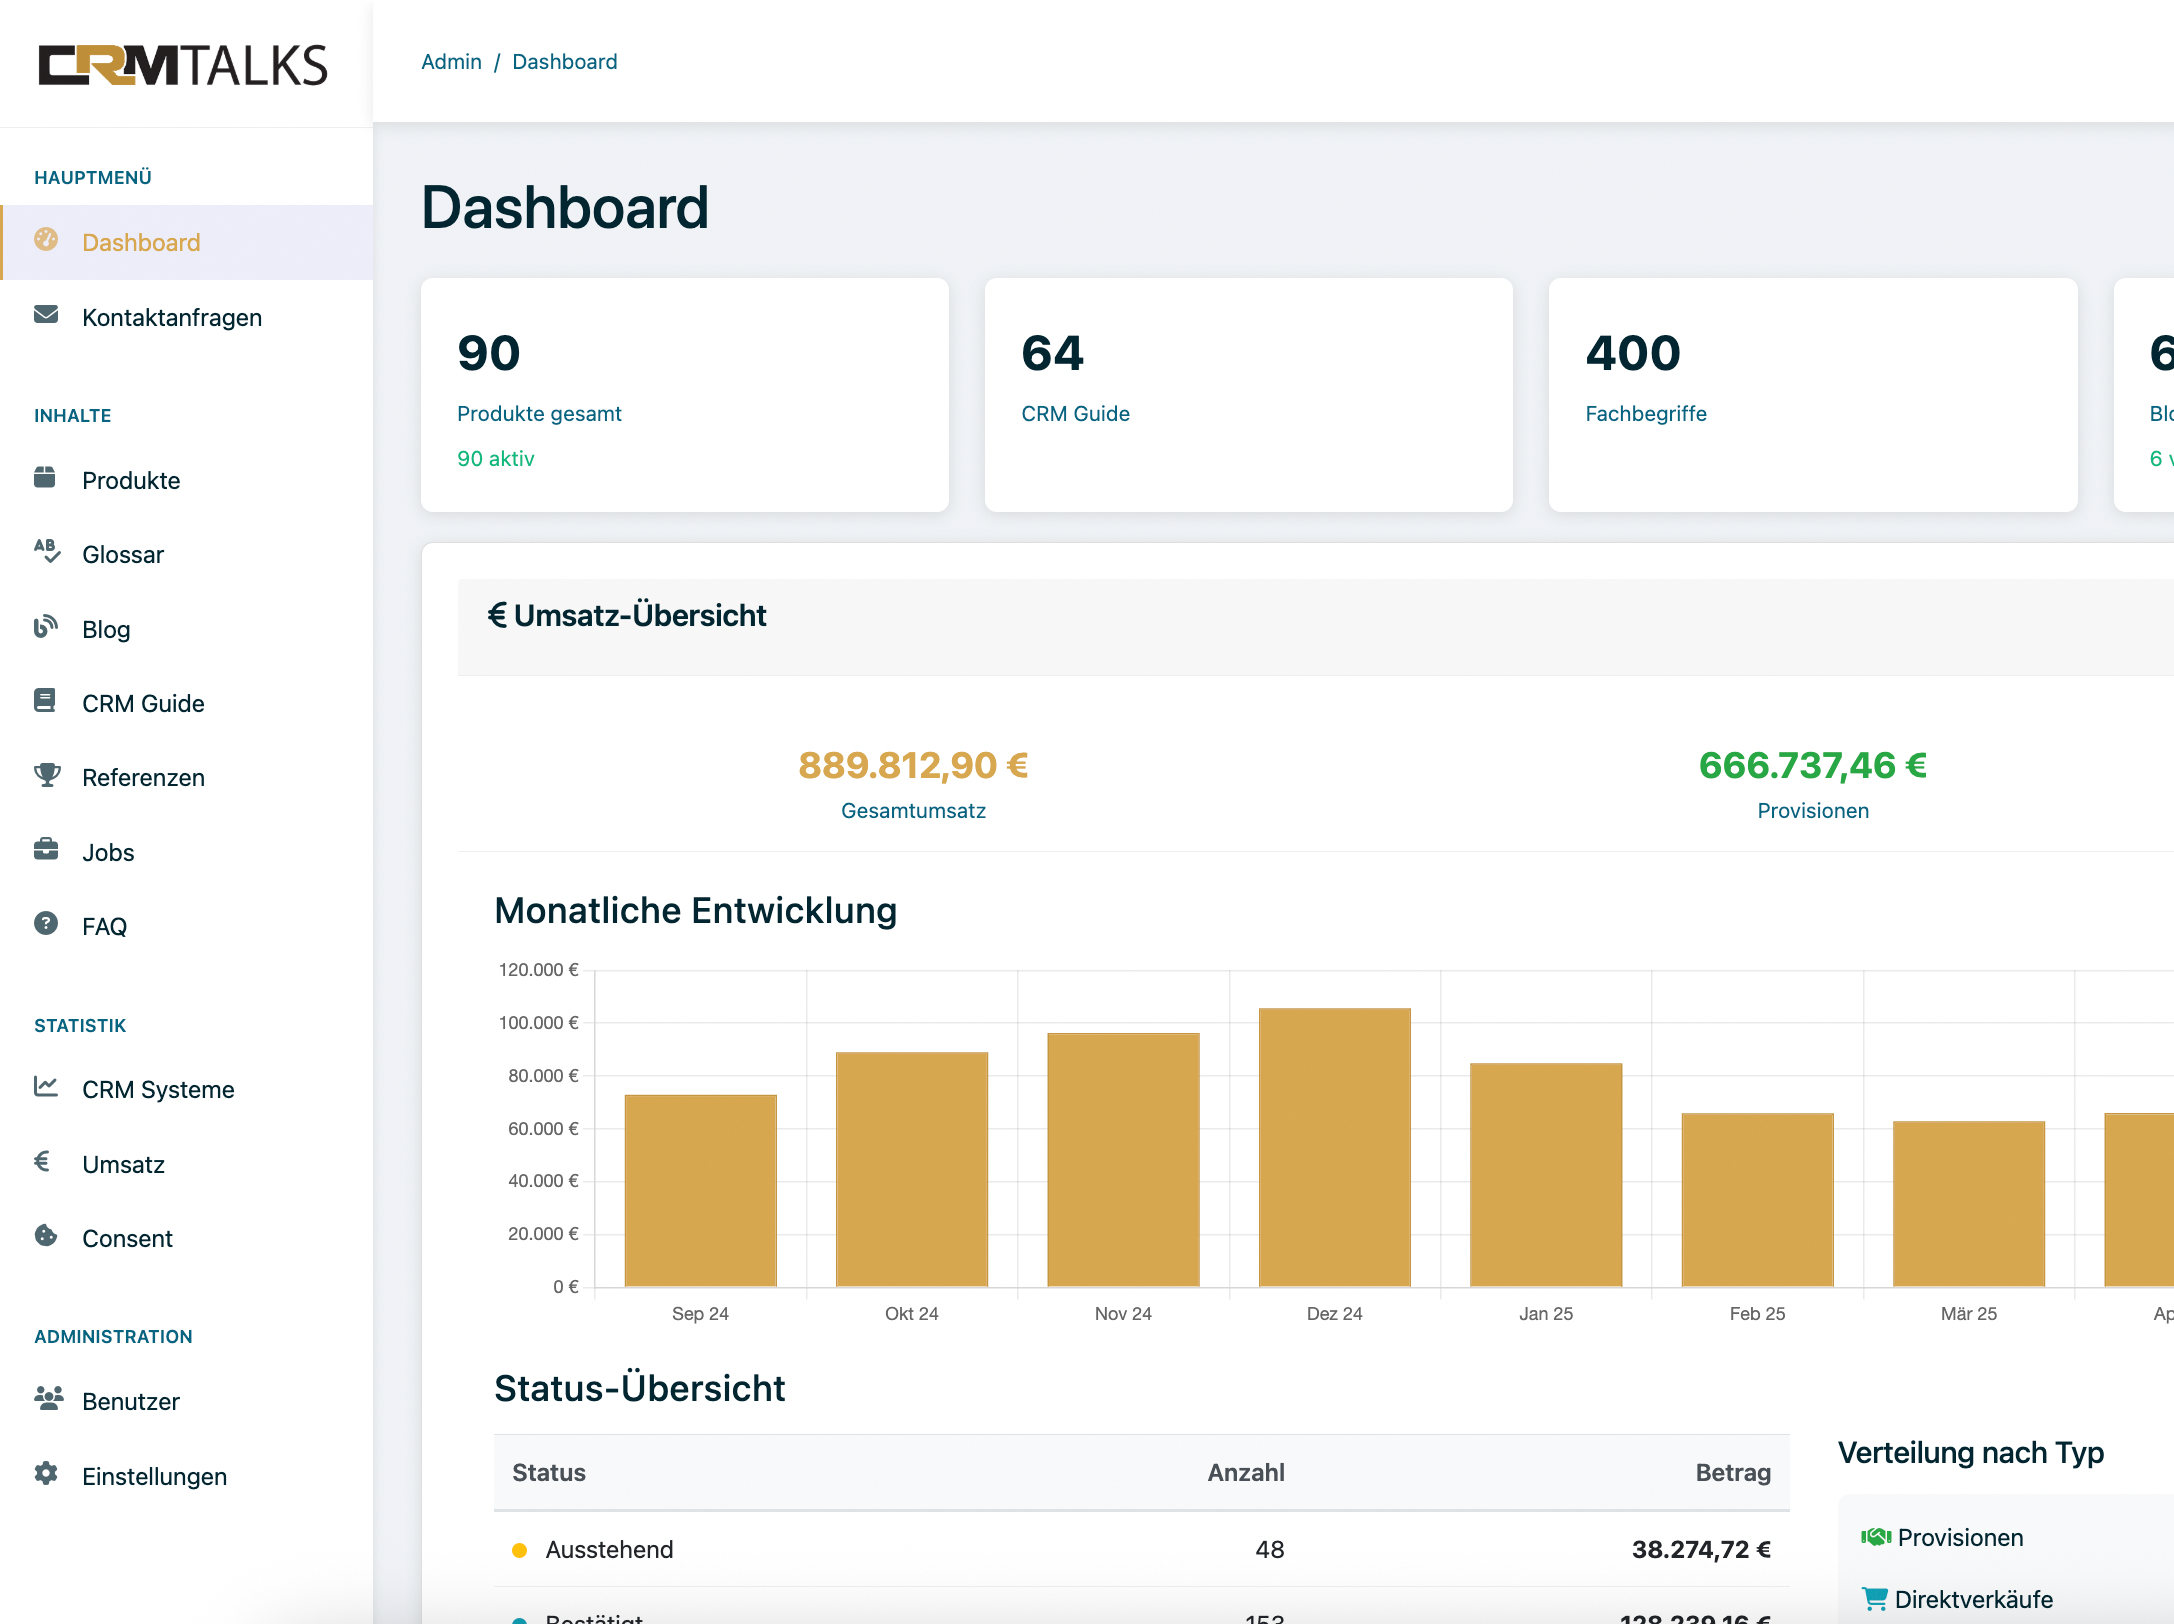Click the Anzahl column header
Viewport: 2174px width, 1624px height.
coord(1246,1472)
